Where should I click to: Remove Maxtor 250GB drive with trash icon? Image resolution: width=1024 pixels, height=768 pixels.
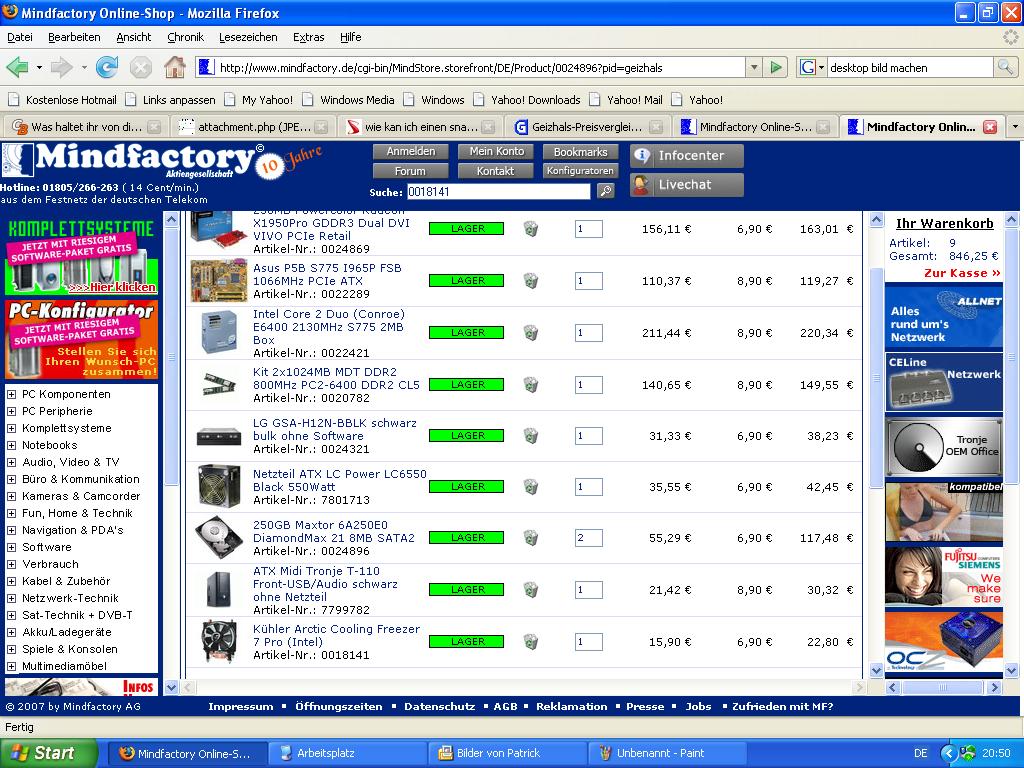531,537
